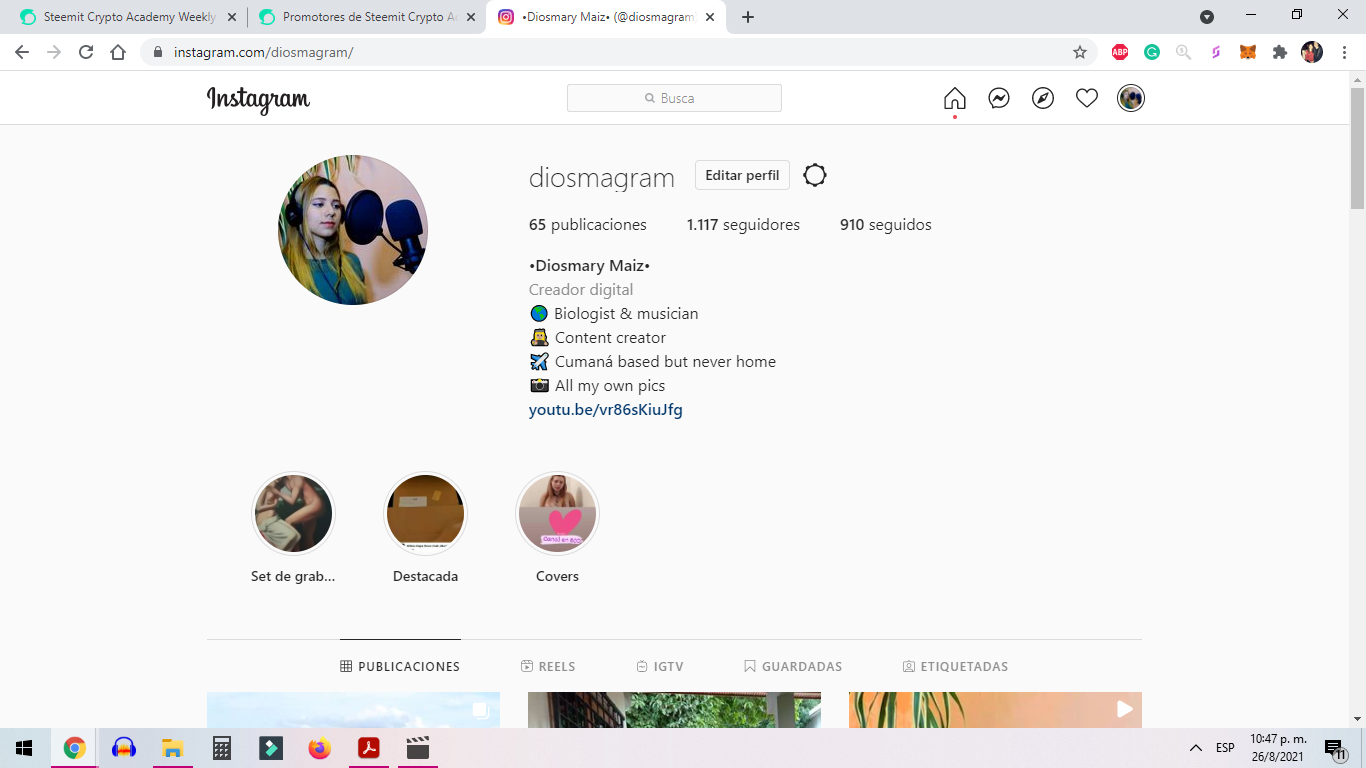Open the Extensions puzzle icon
The width and height of the screenshot is (1366, 768).
point(1280,52)
